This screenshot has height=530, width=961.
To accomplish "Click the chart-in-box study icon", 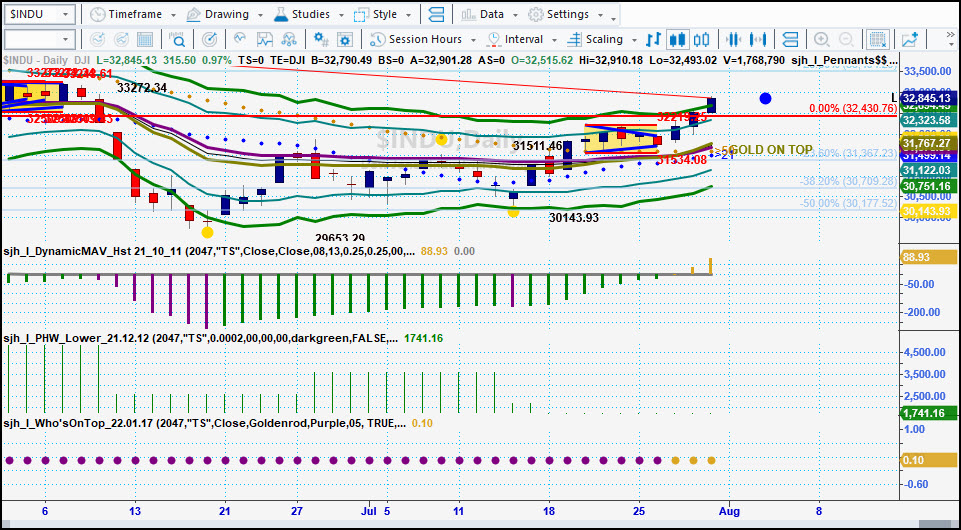I will point(265,40).
